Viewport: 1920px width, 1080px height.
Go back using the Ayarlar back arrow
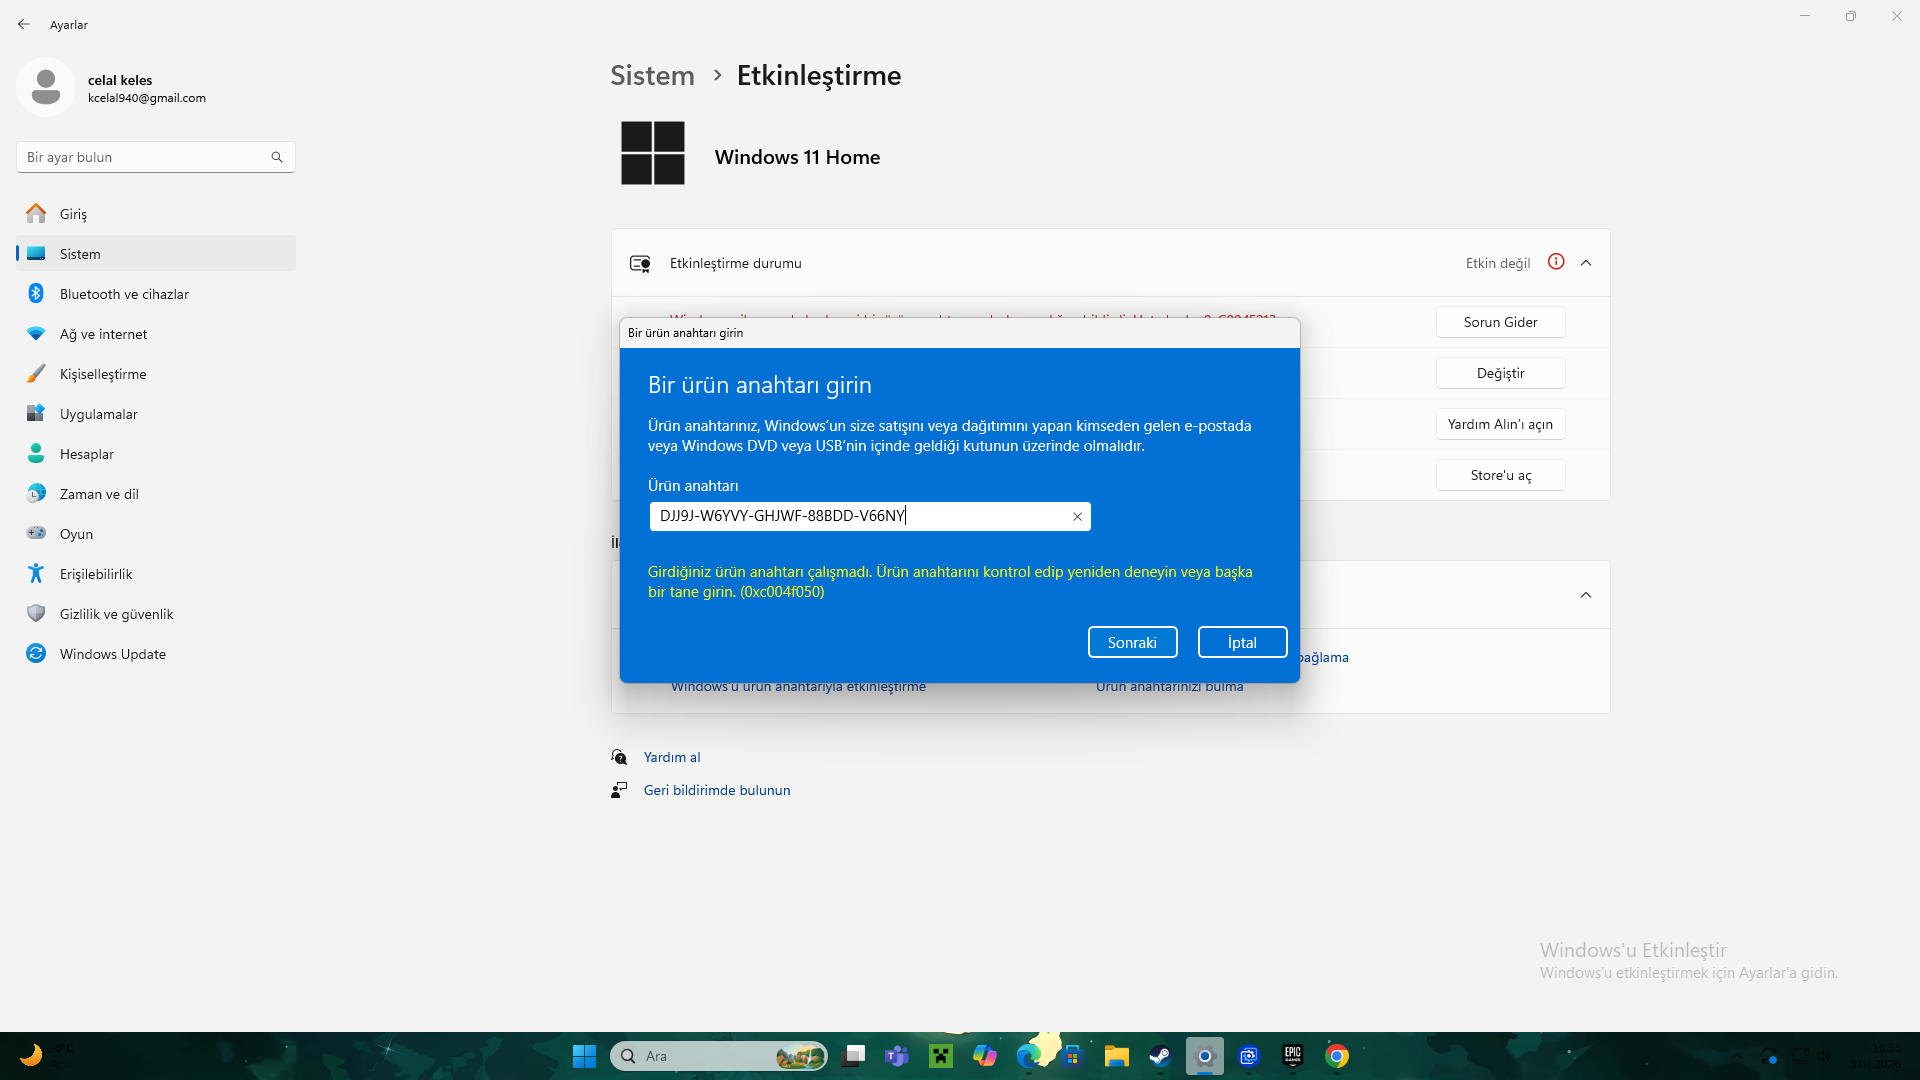click(24, 24)
